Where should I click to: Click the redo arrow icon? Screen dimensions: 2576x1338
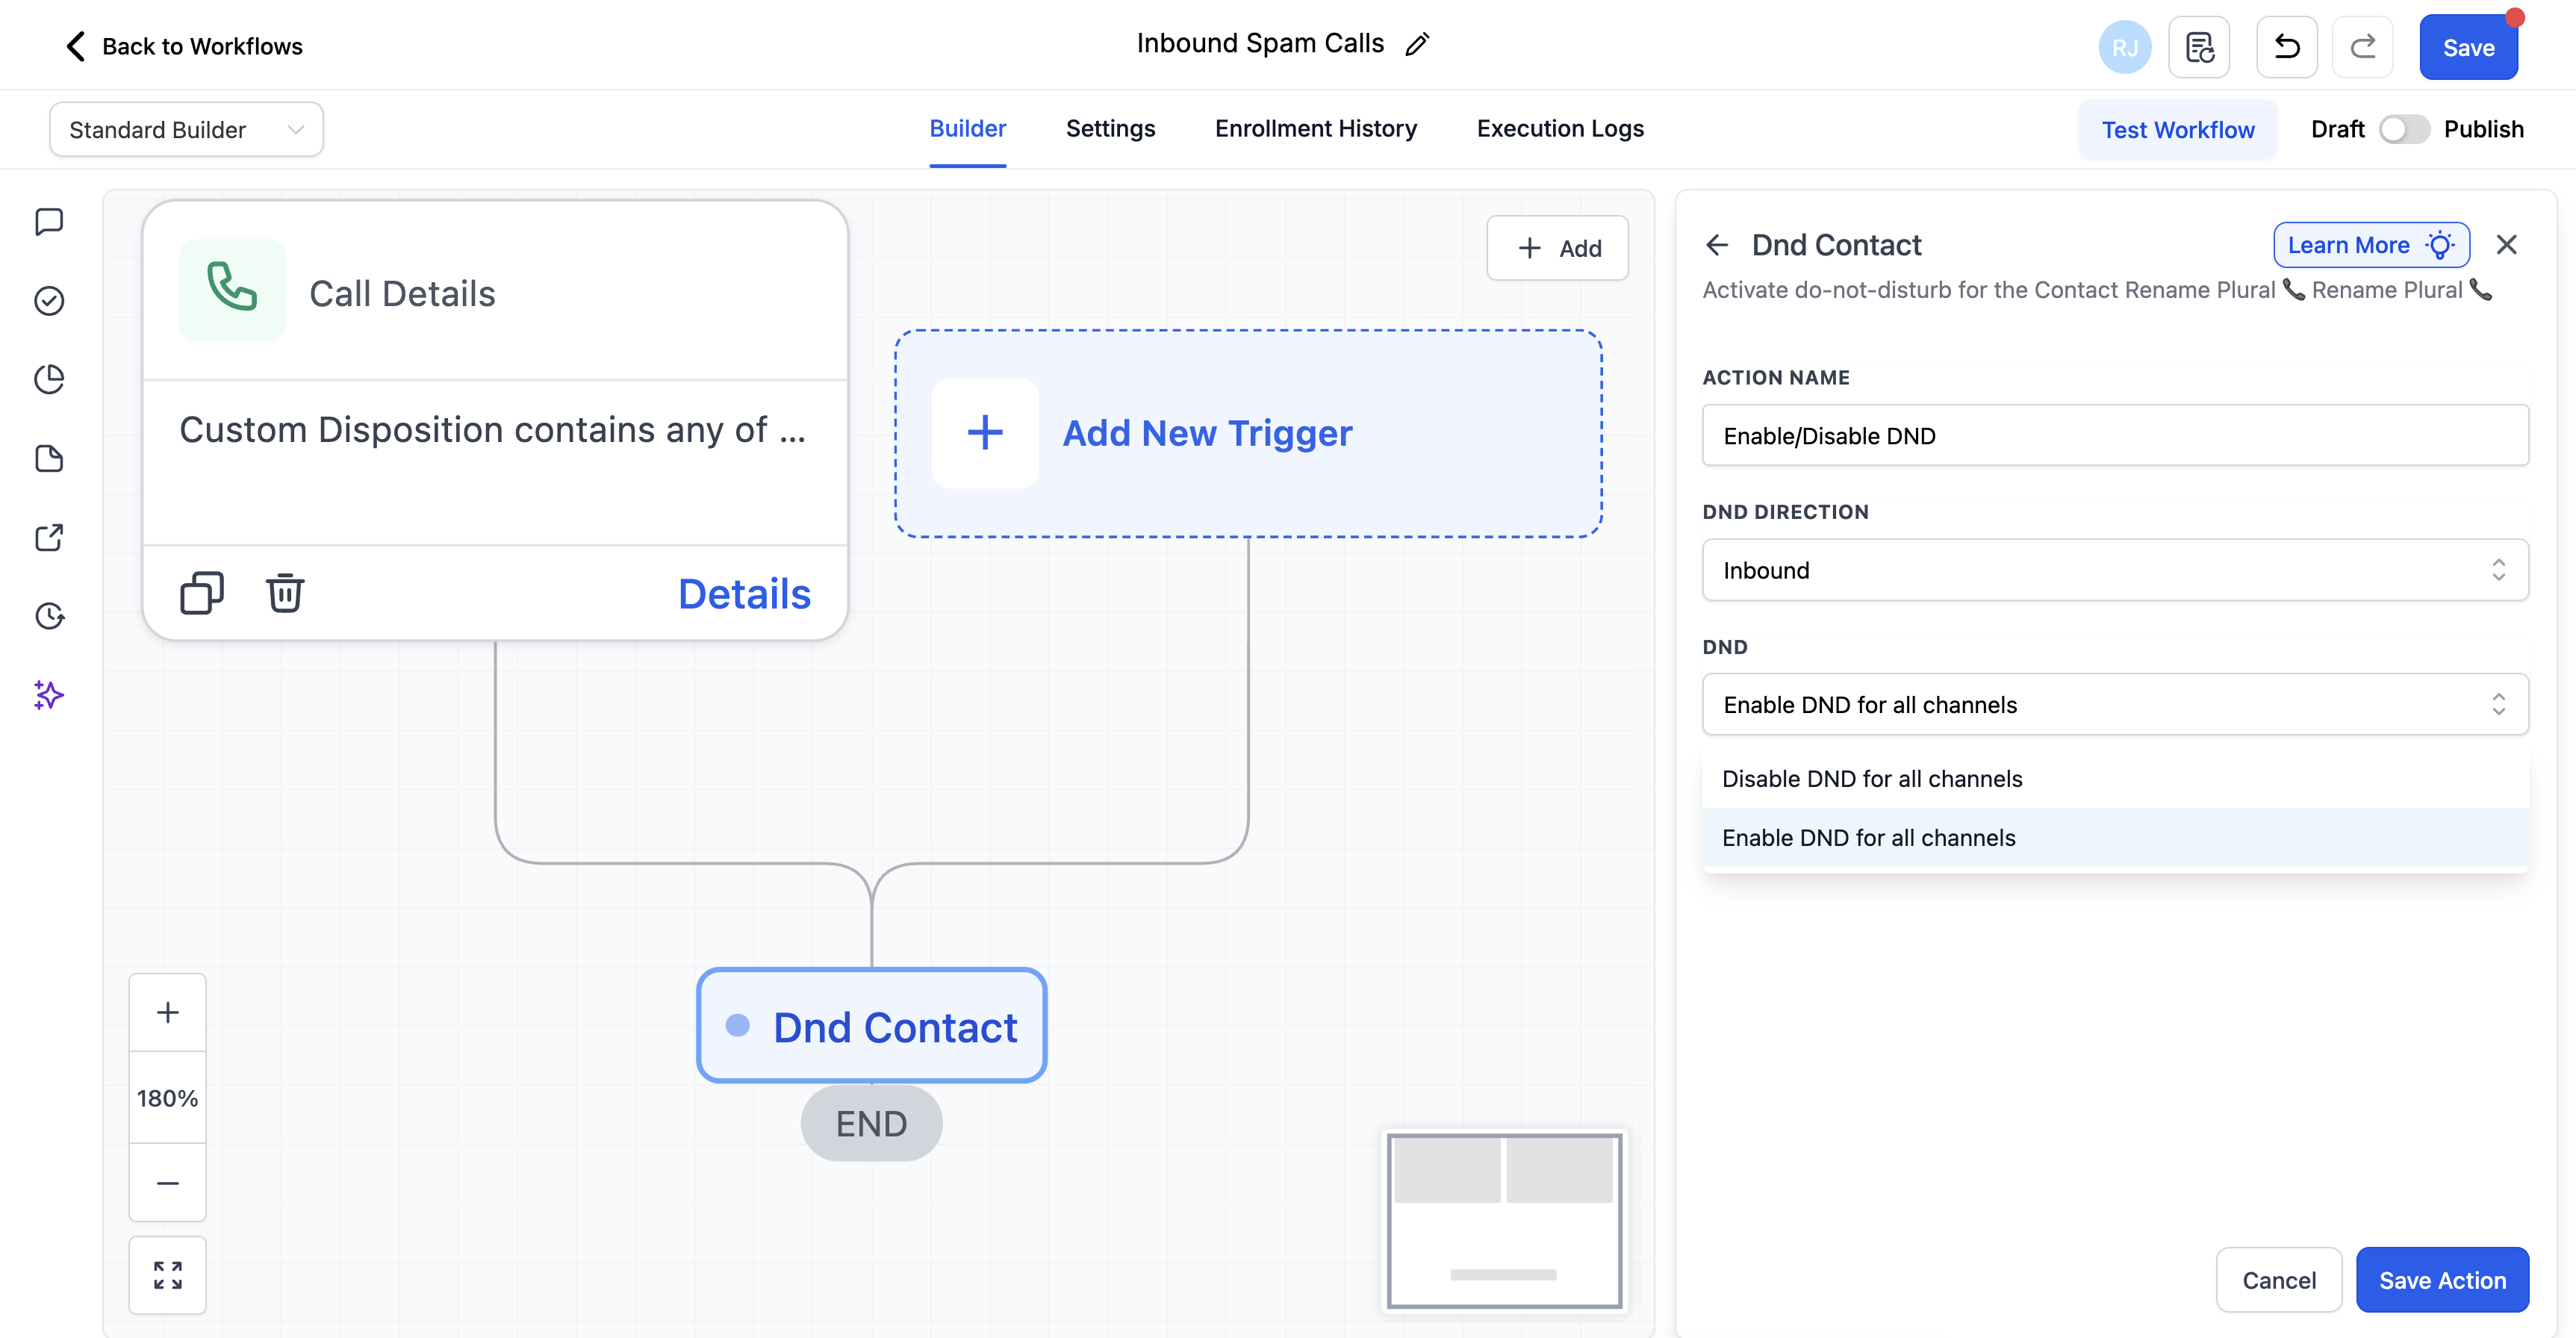point(2362,47)
